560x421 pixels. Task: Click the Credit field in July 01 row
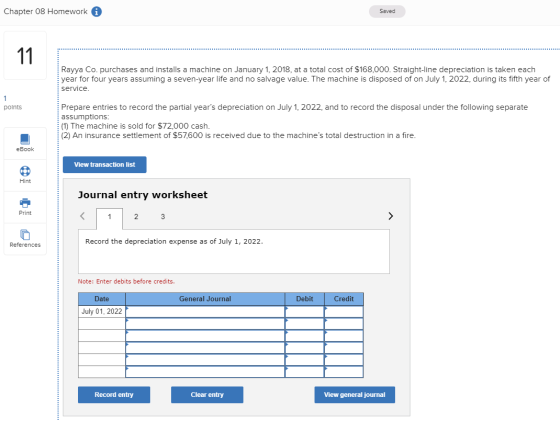[x=344, y=312]
